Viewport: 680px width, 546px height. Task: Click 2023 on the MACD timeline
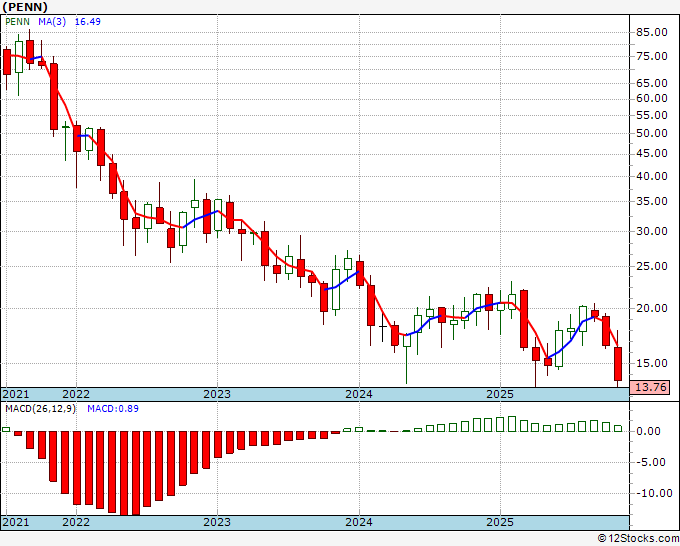coord(217,522)
